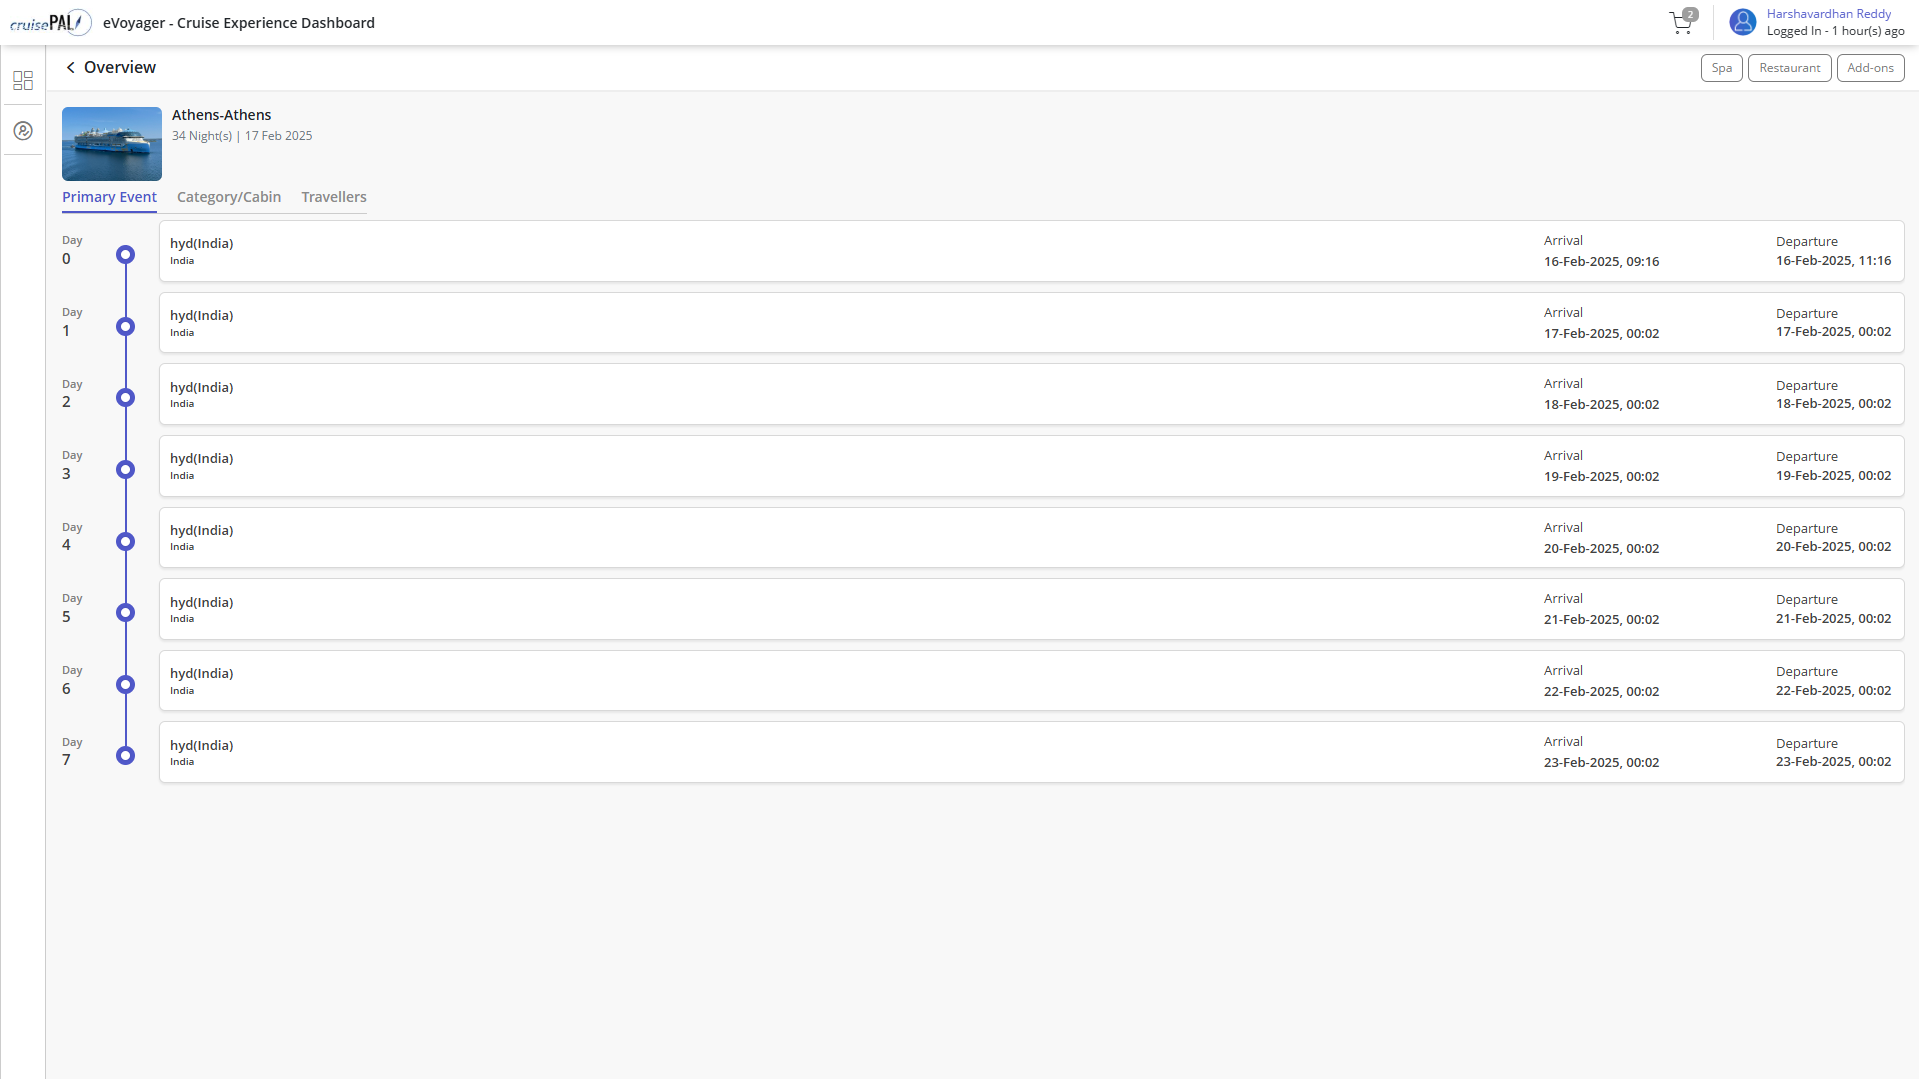
Task: Open the Day 1 hyd(India) event card
Action: point(1031,322)
